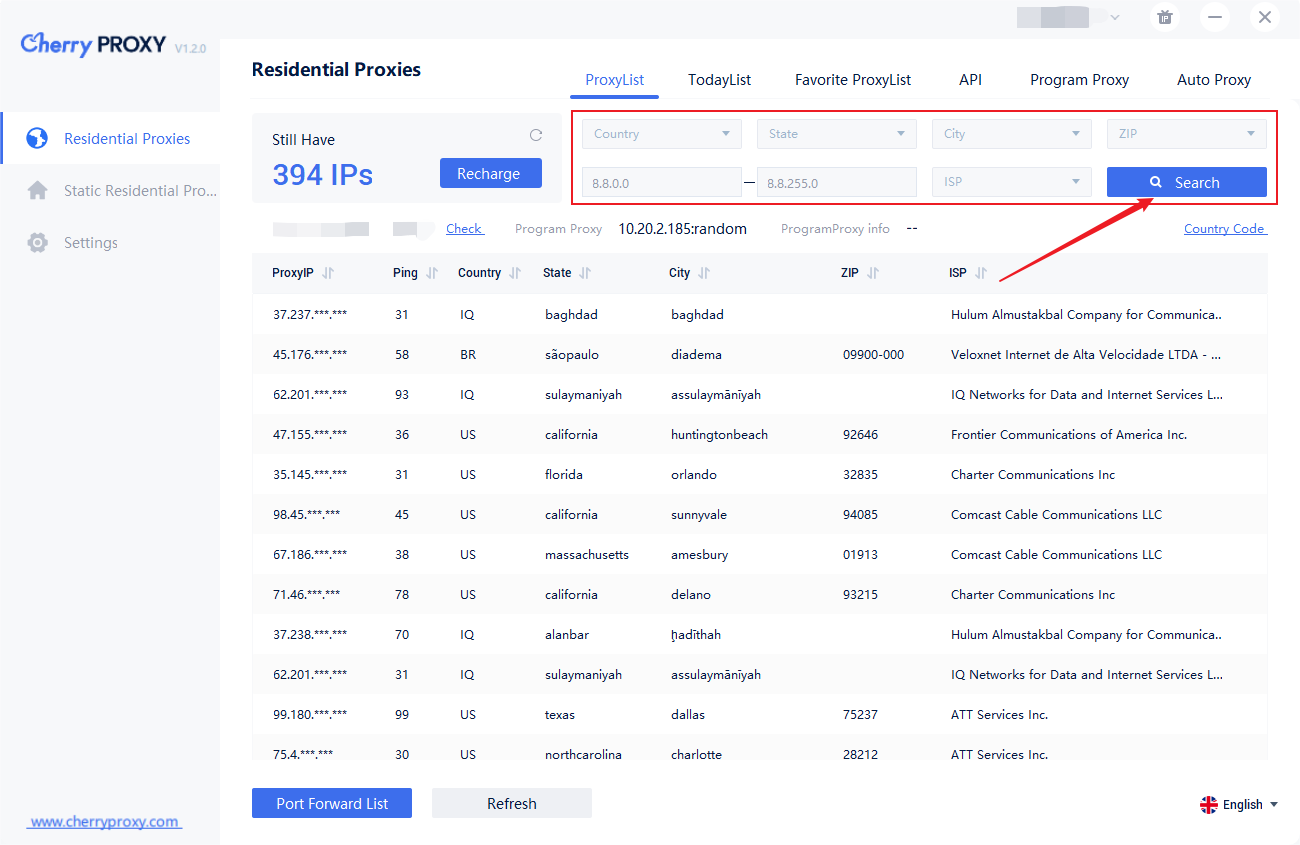Viewport: 1300px width, 845px height.
Task: Open the English language selector
Action: coord(1240,805)
